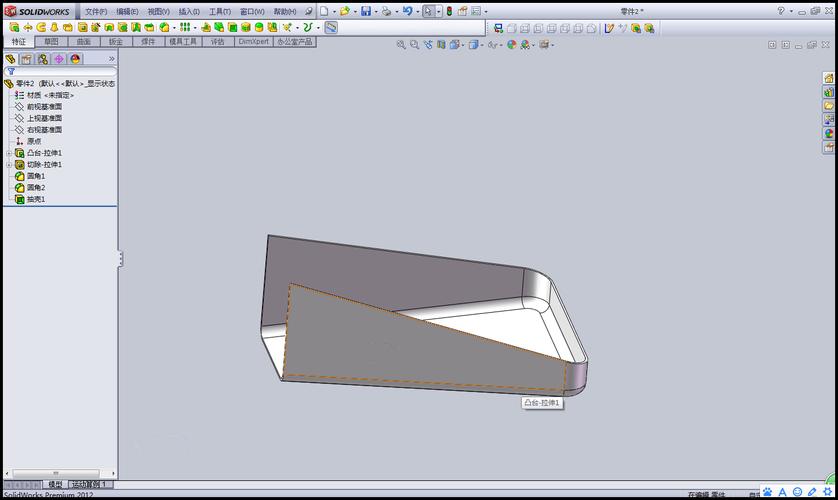Switch to the 焊件 command tab

148,42
